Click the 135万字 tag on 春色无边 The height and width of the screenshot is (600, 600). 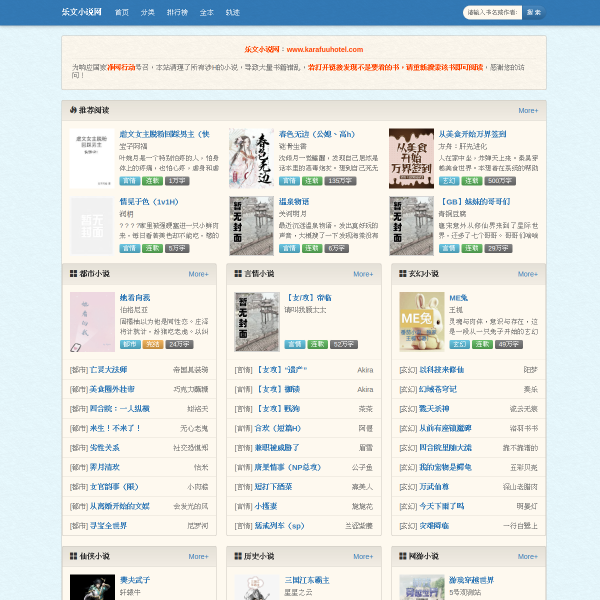click(x=340, y=181)
